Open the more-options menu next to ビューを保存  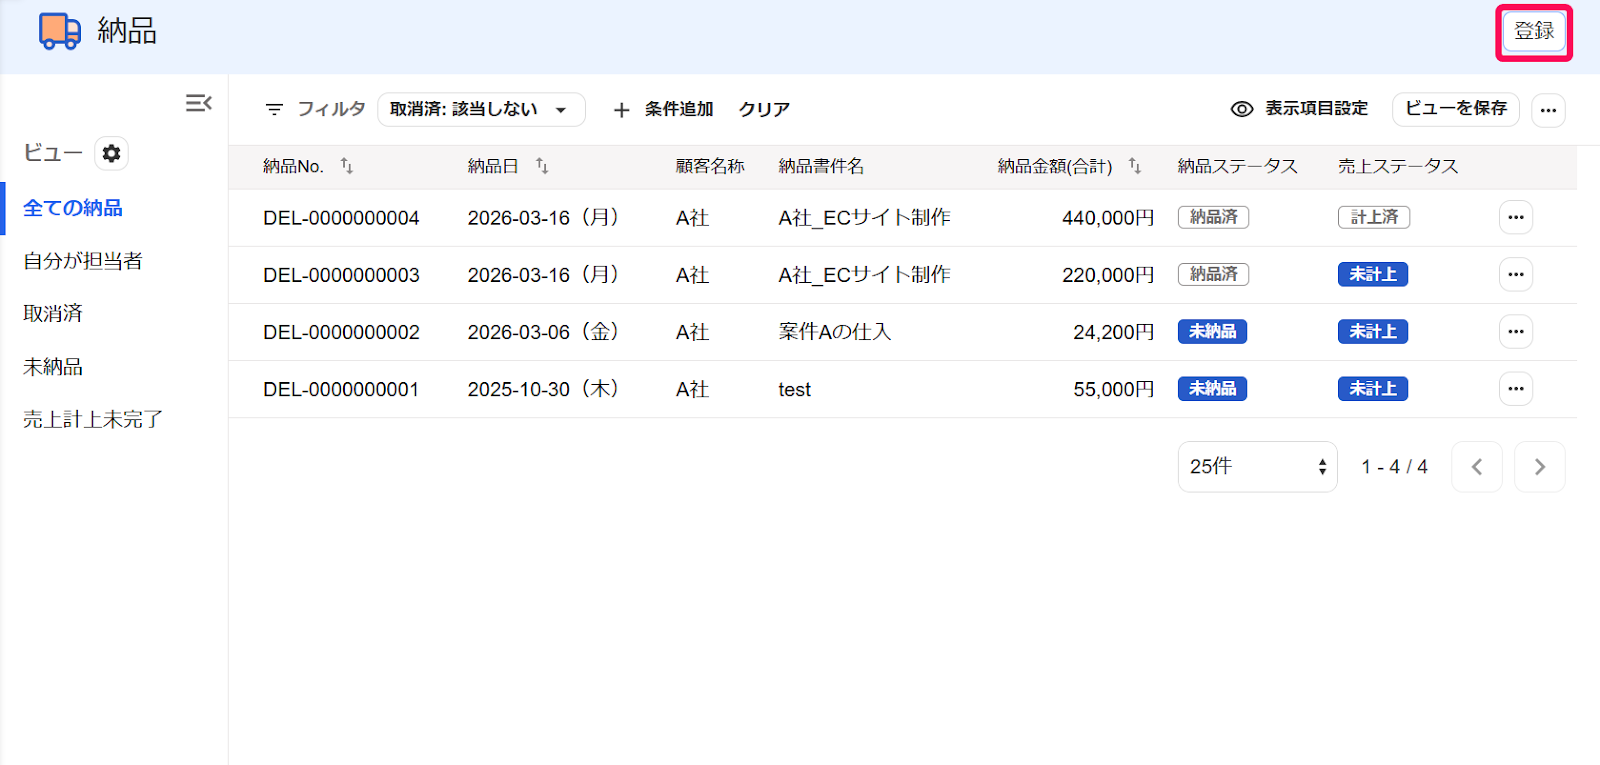click(1548, 110)
